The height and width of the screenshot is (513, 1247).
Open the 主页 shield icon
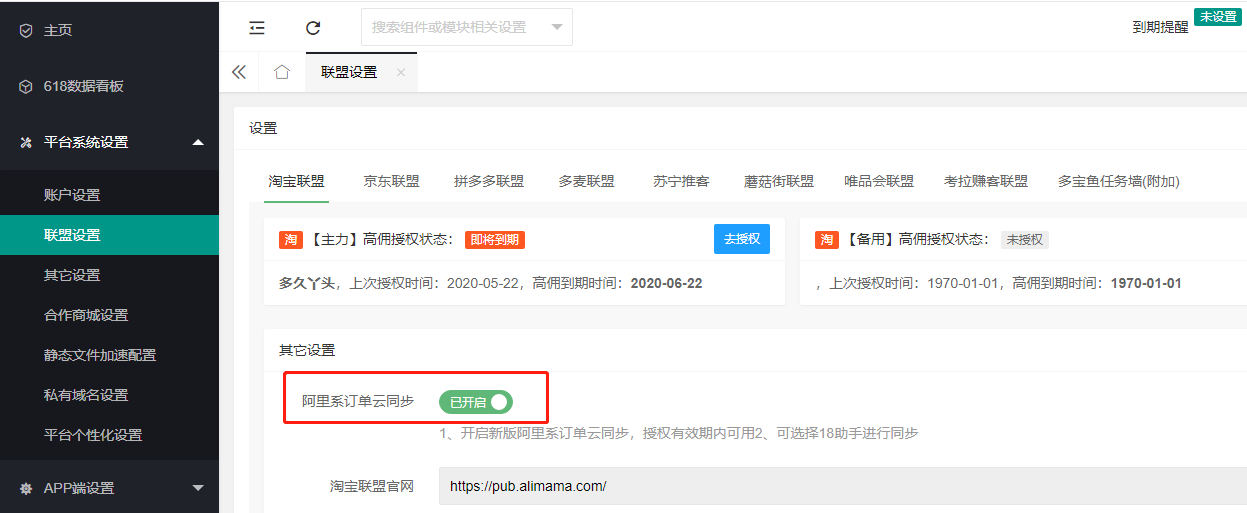(x=26, y=30)
